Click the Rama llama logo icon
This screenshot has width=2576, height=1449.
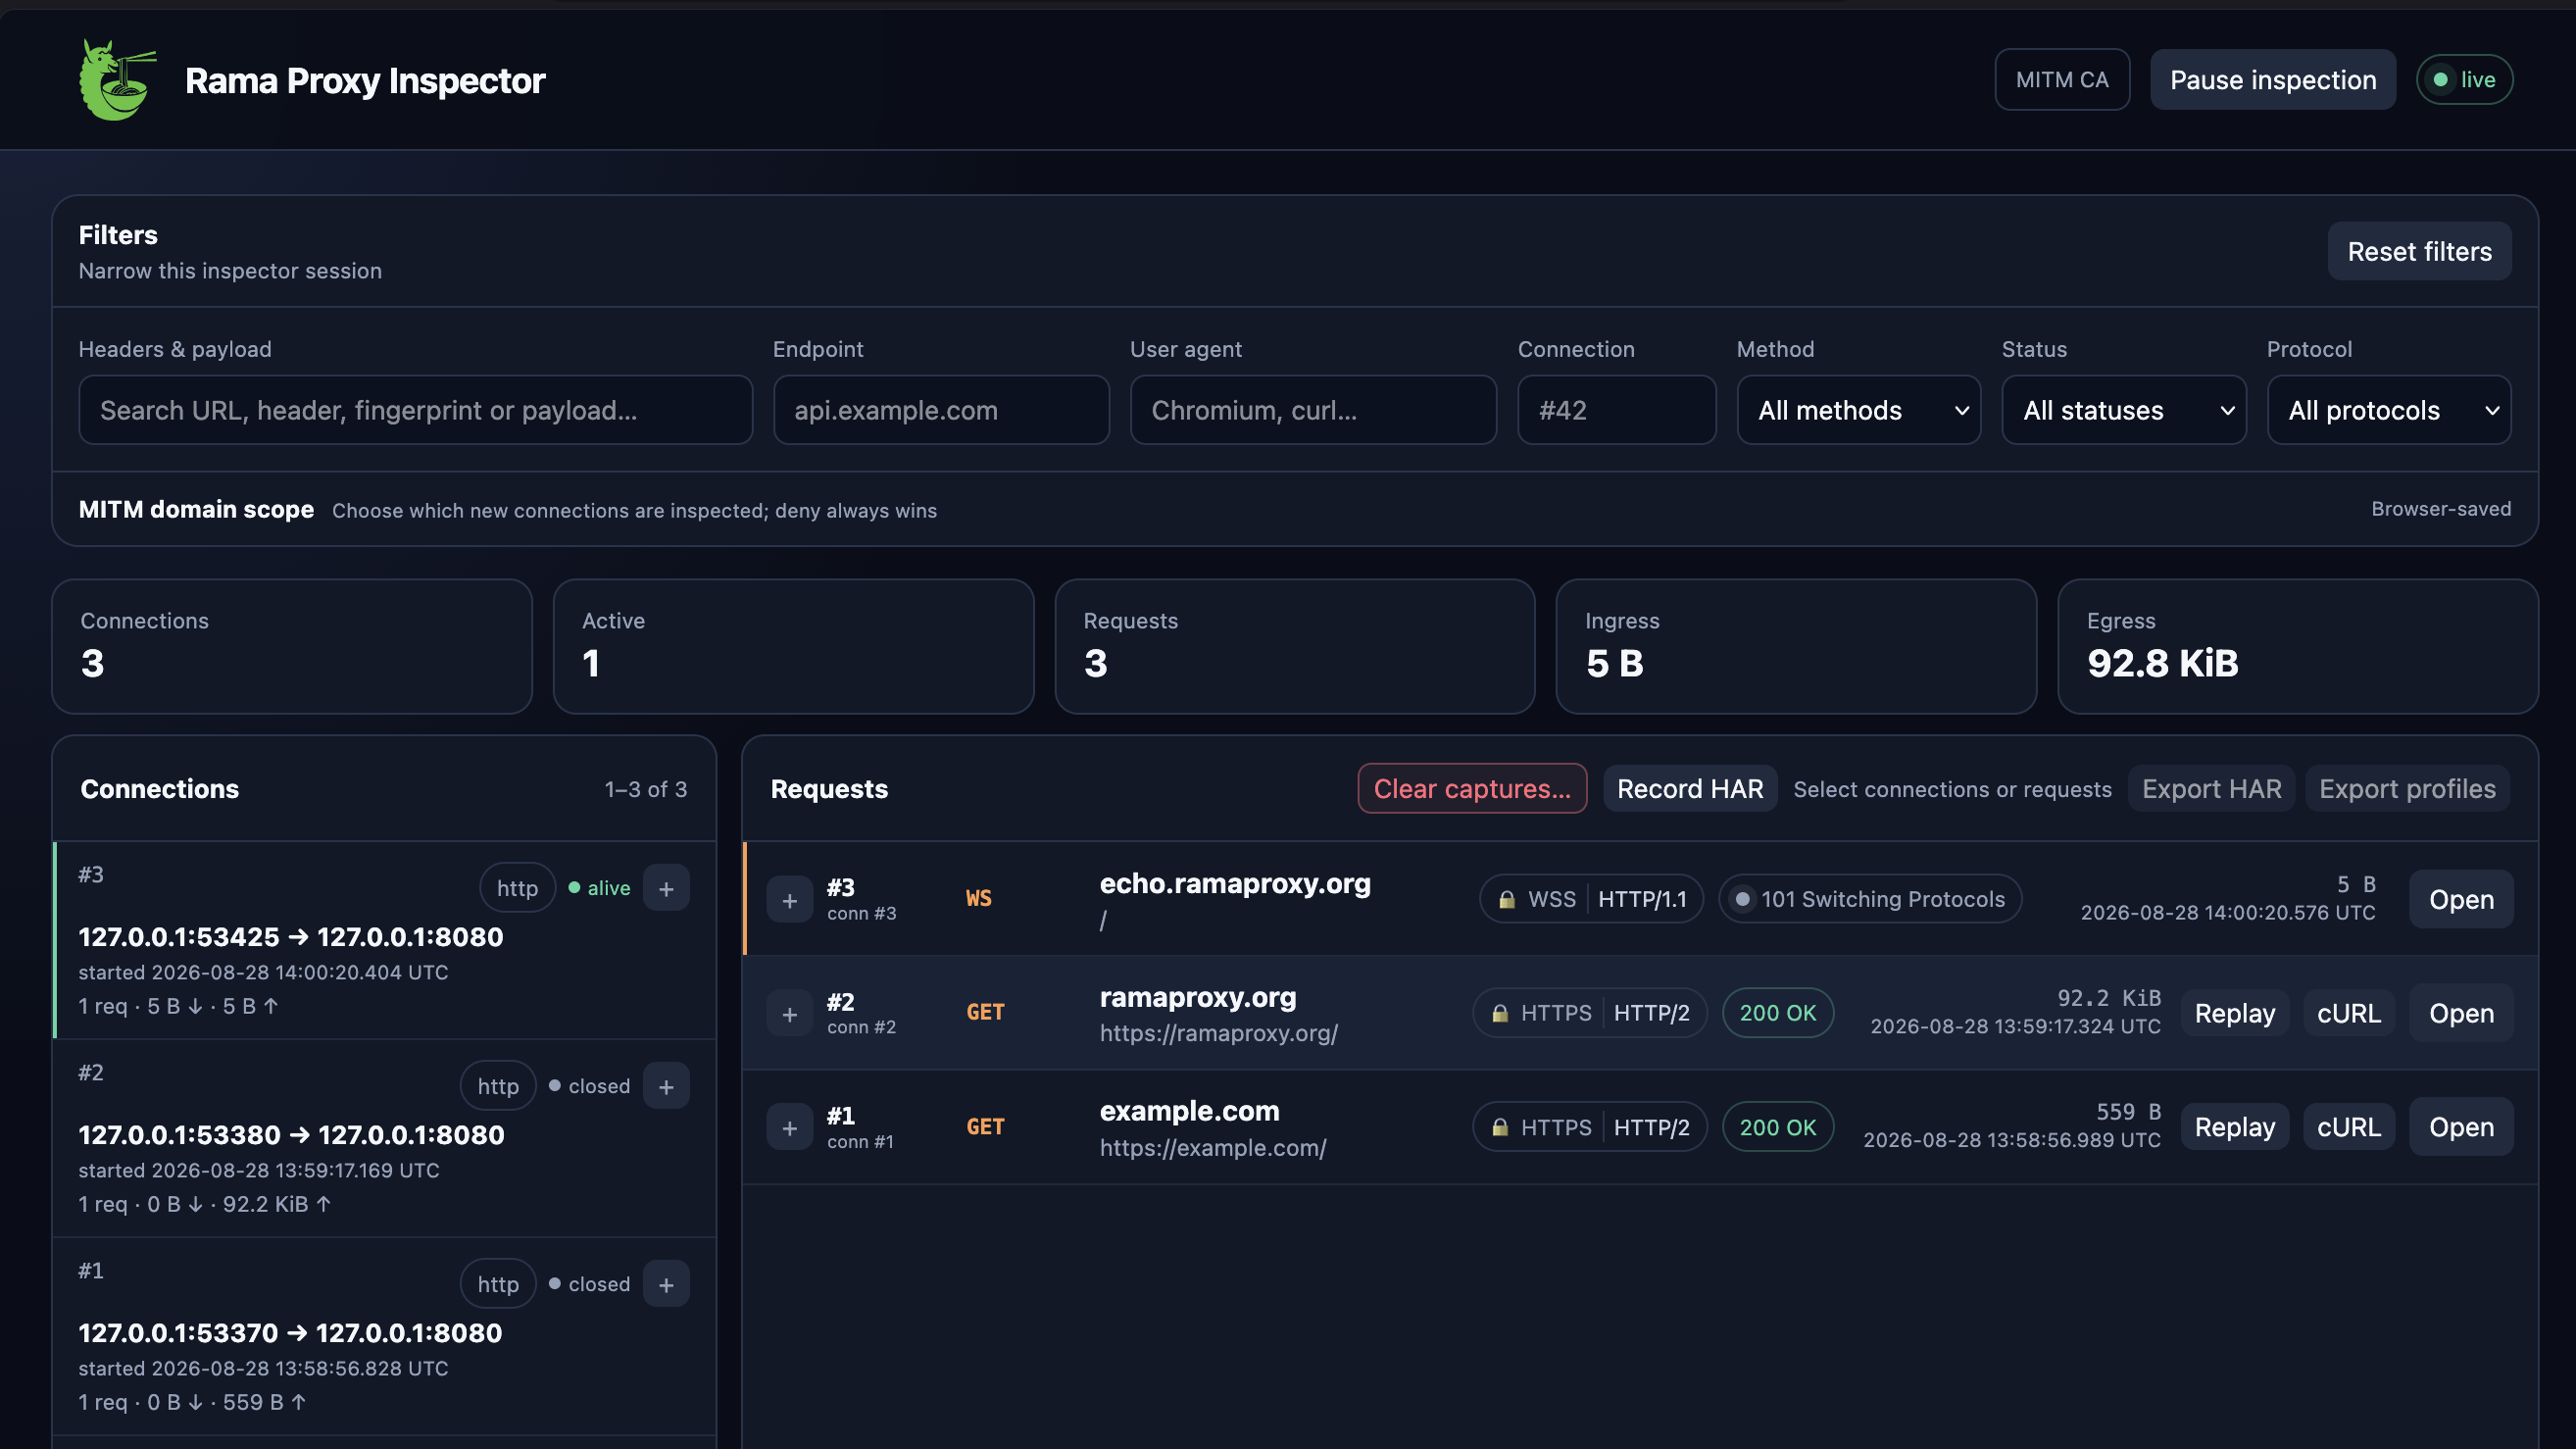point(117,80)
